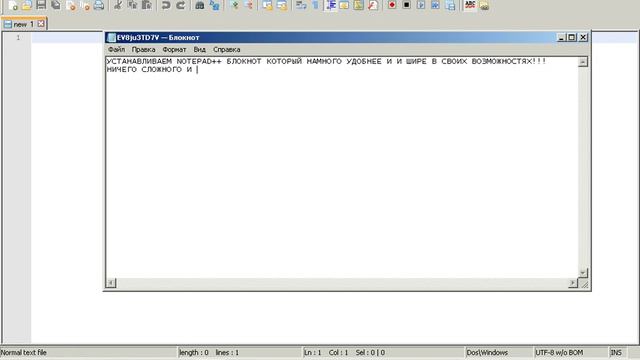Maximize the Блокнот window

coord(572,38)
